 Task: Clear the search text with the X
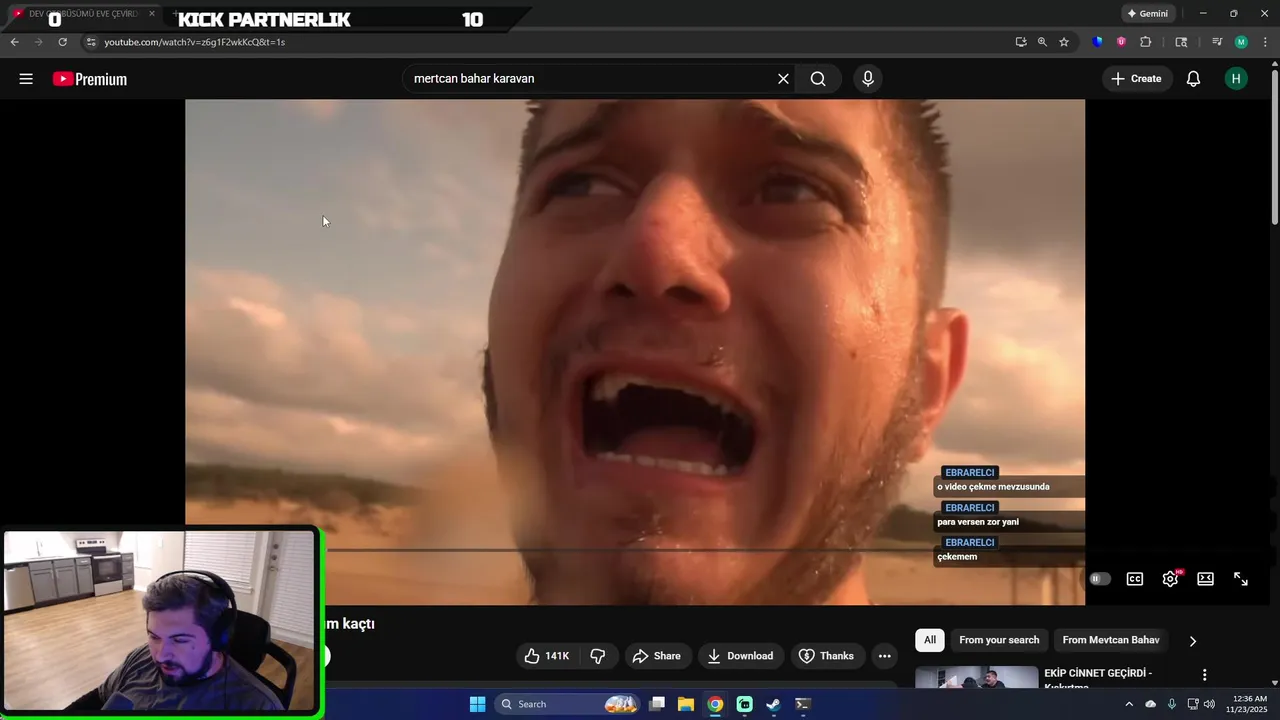pos(783,79)
